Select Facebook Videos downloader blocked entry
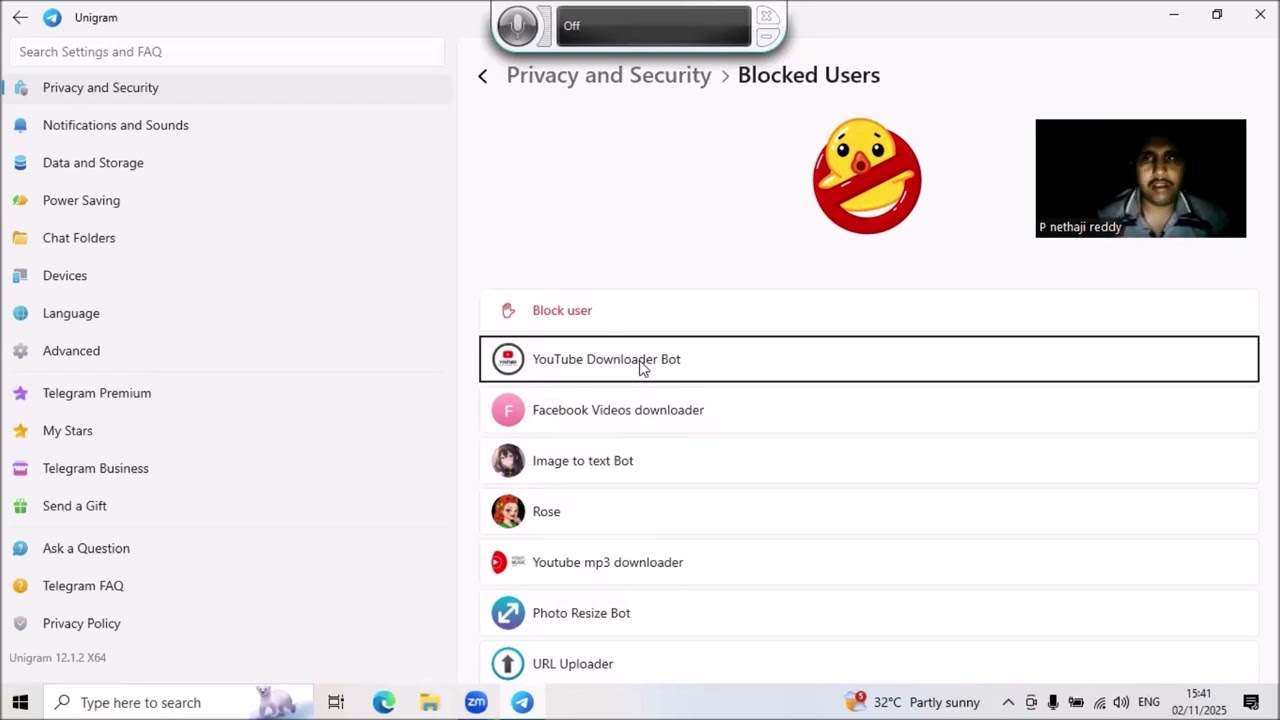This screenshot has width=1280, height=720. coord(869,410)
